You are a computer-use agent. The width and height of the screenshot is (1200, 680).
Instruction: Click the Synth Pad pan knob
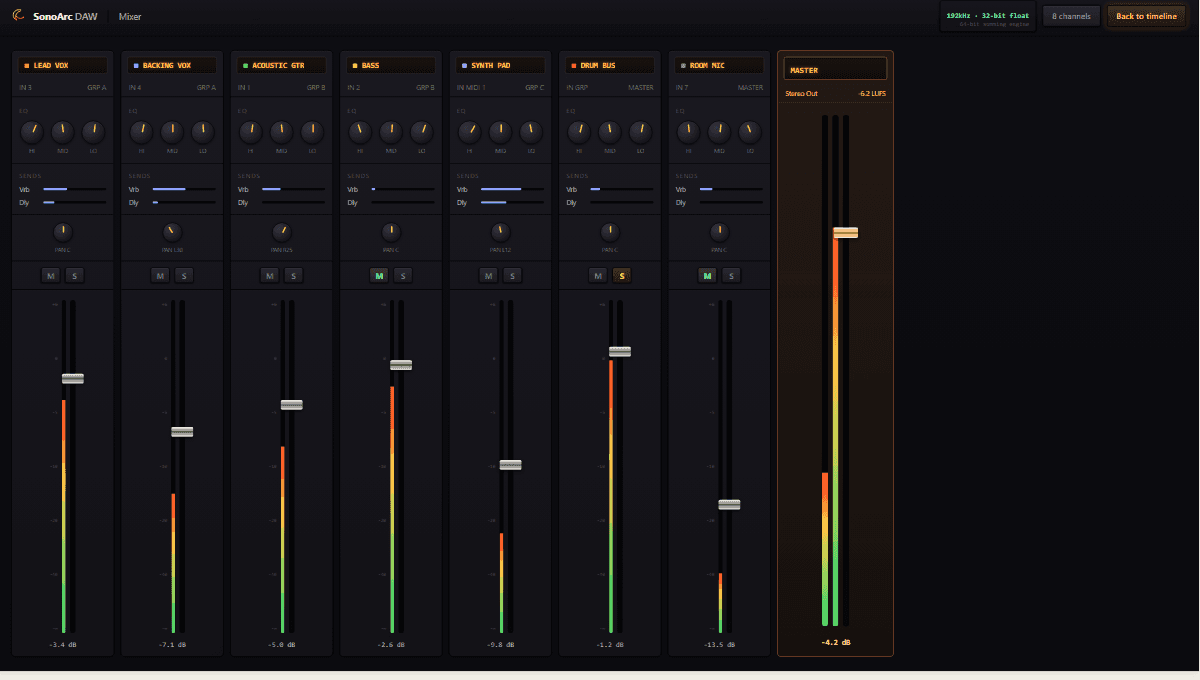pyautogui.click(x=500, y=232)
